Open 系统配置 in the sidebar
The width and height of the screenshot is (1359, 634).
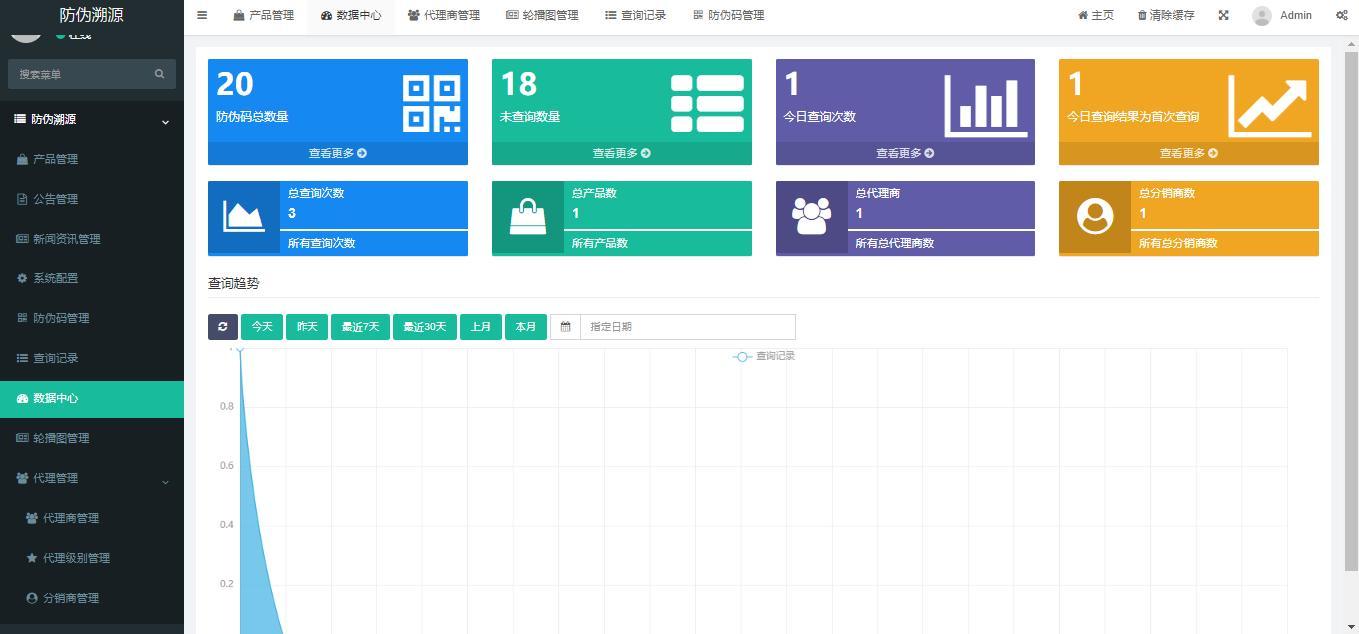tap(92, 278)
